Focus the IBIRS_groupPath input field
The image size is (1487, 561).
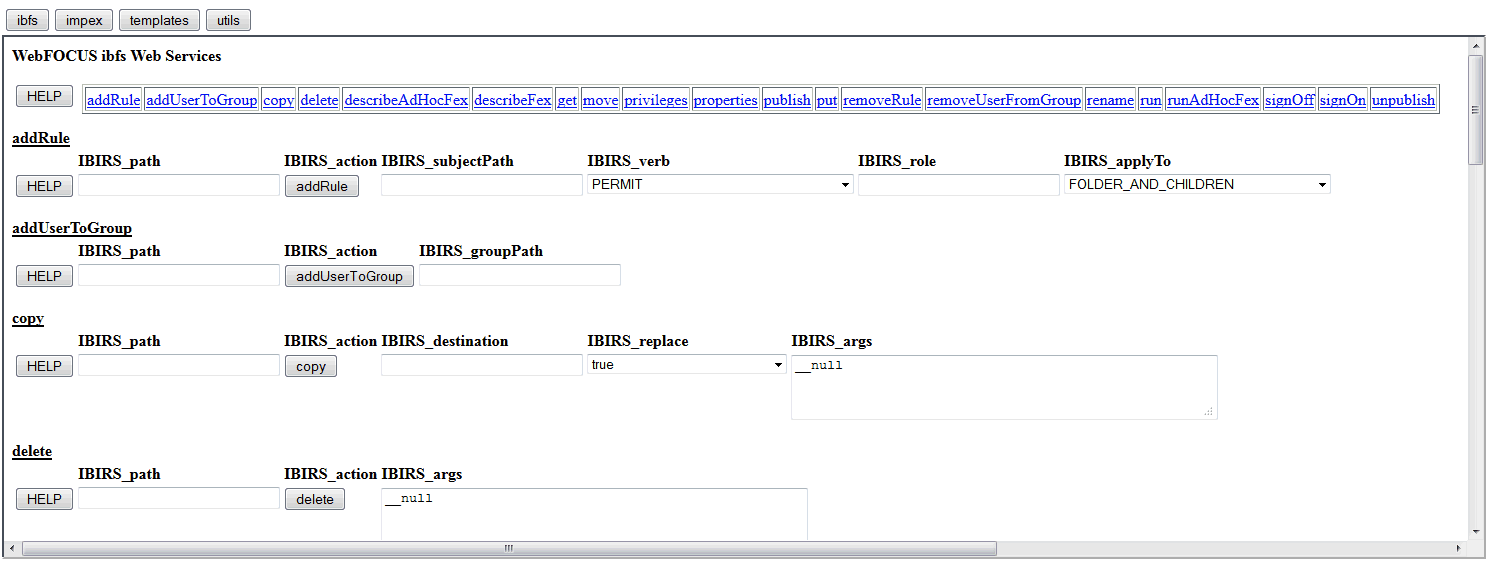pos(520,275)
